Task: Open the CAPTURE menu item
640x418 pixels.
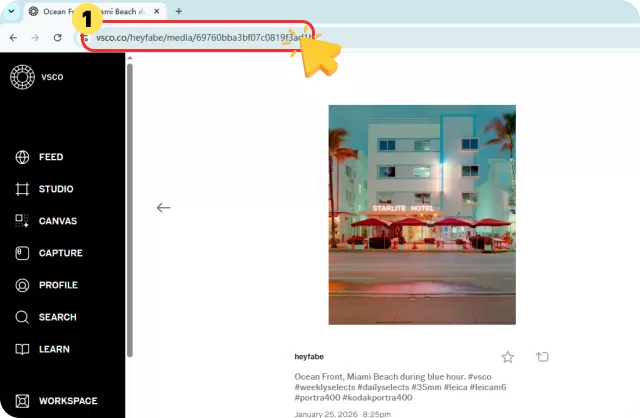Action: tap(61, 253)
